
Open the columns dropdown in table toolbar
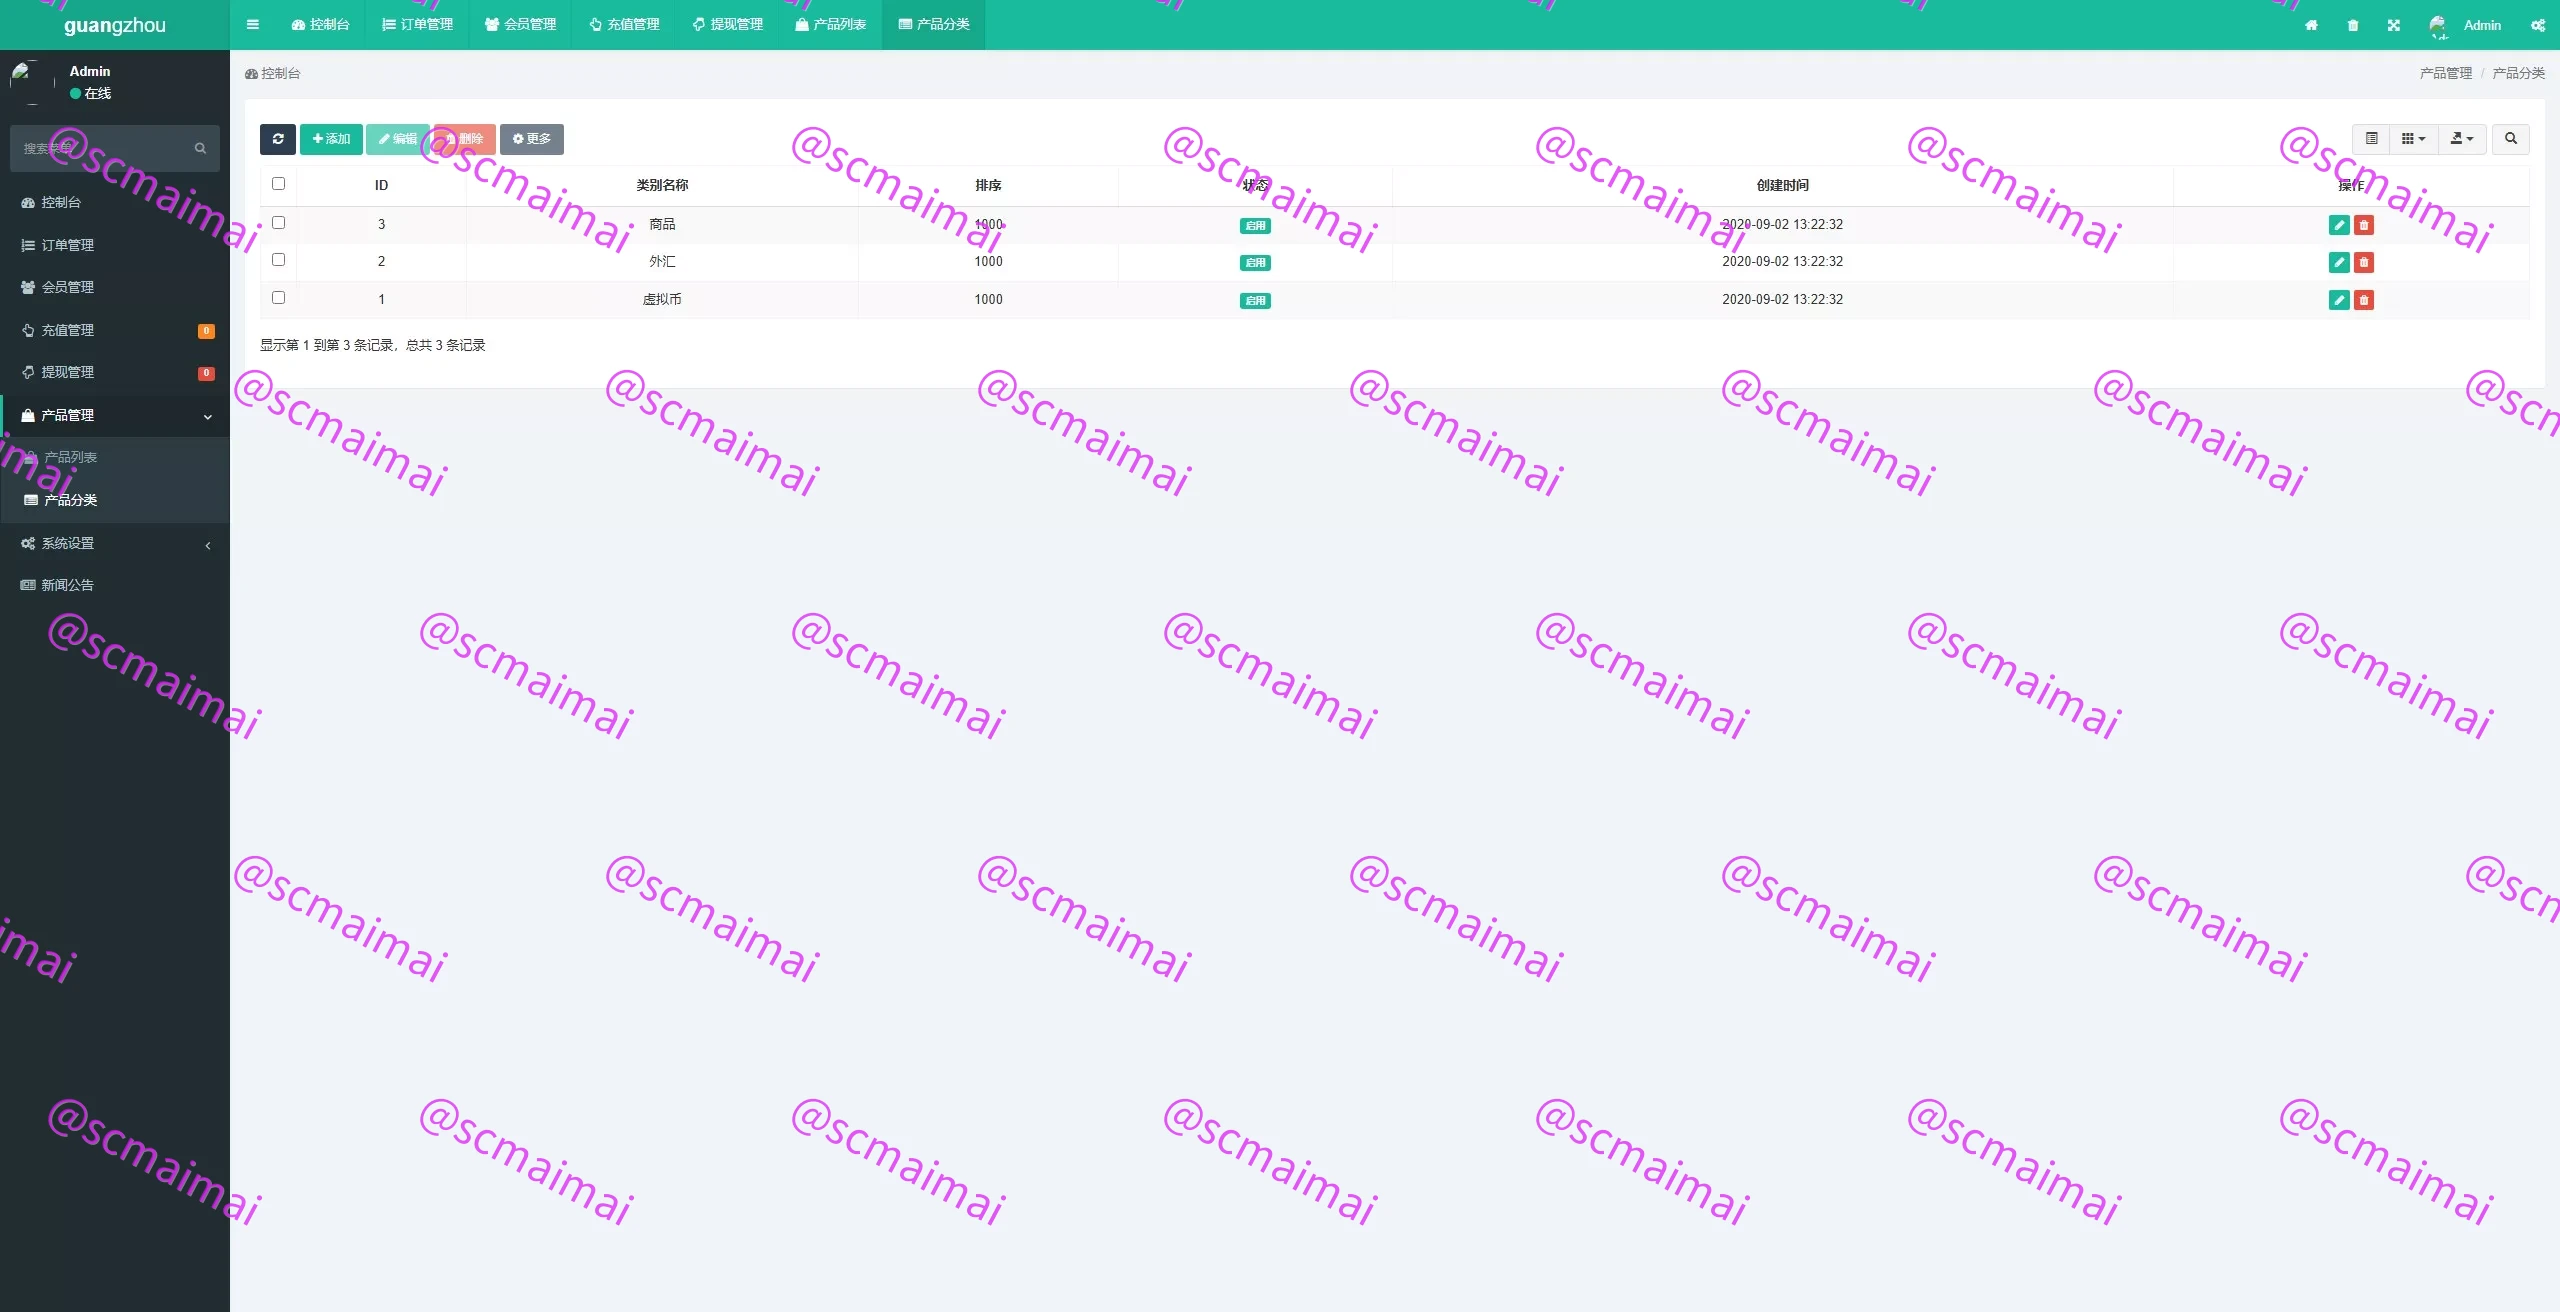(x=2414, y=139)
